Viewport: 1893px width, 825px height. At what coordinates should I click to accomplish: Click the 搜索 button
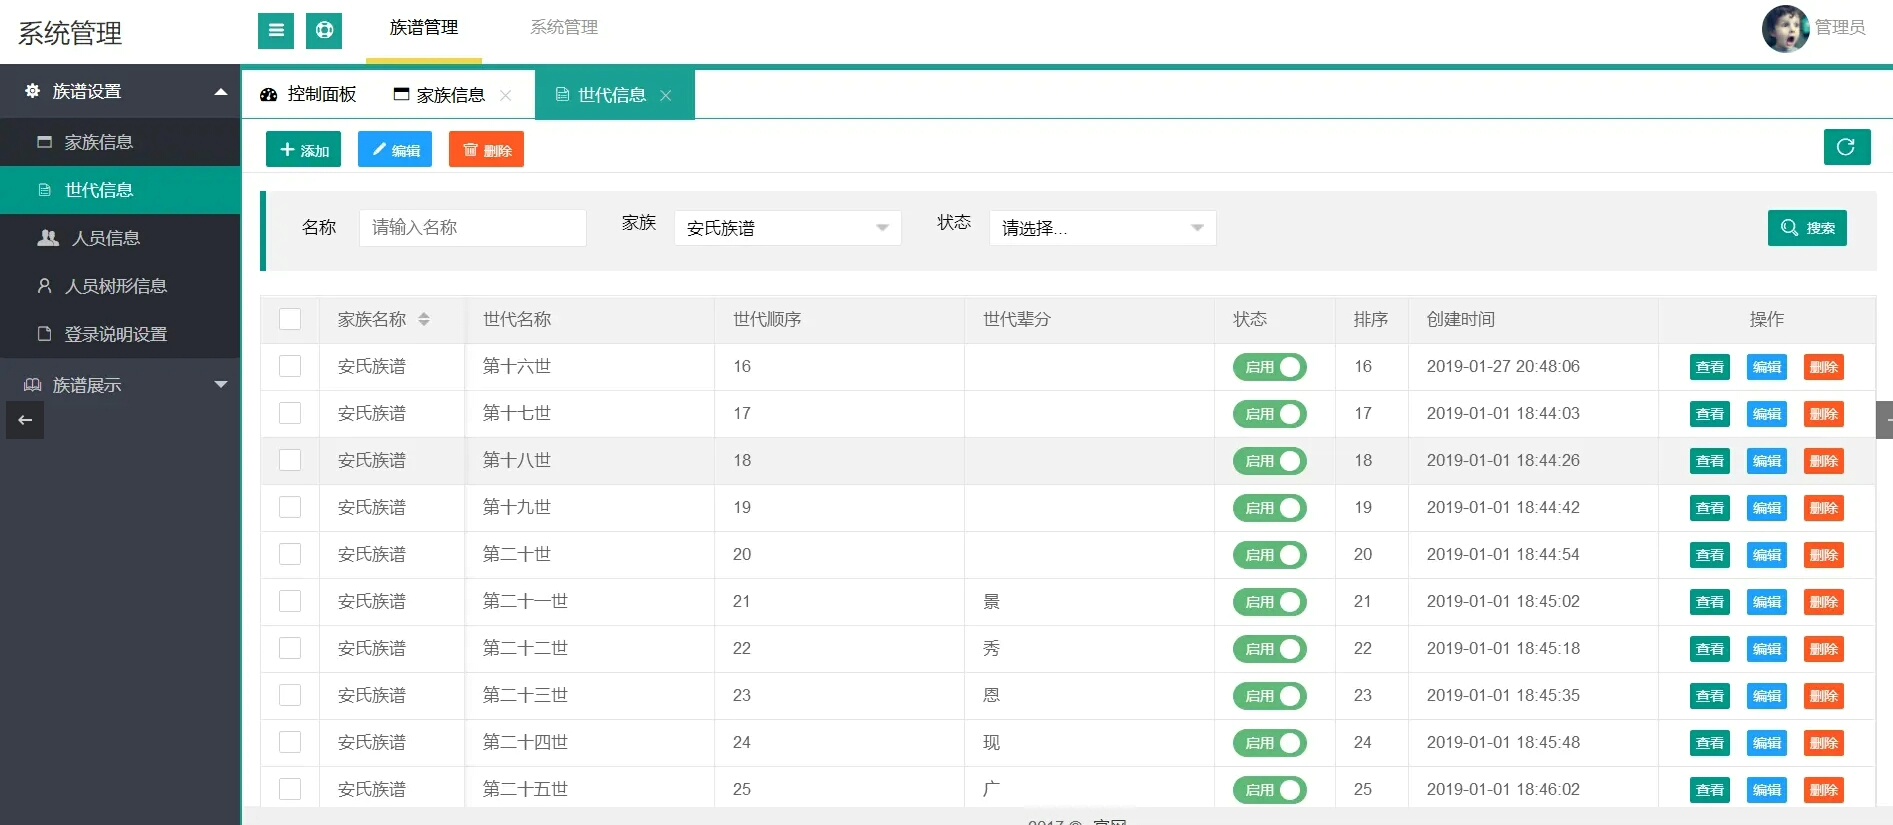coord(1807,228)
